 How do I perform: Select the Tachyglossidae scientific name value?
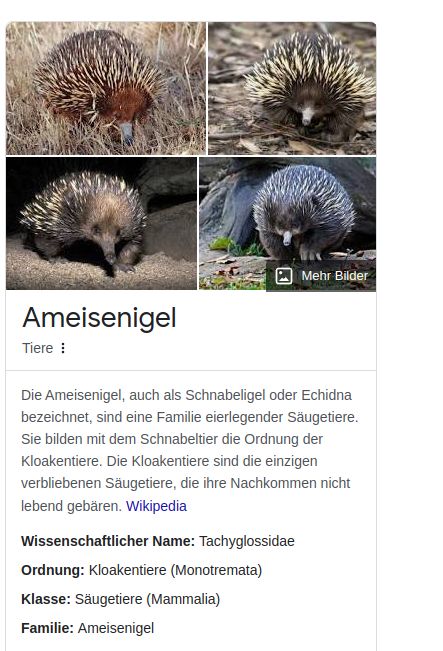coord(247,541)
